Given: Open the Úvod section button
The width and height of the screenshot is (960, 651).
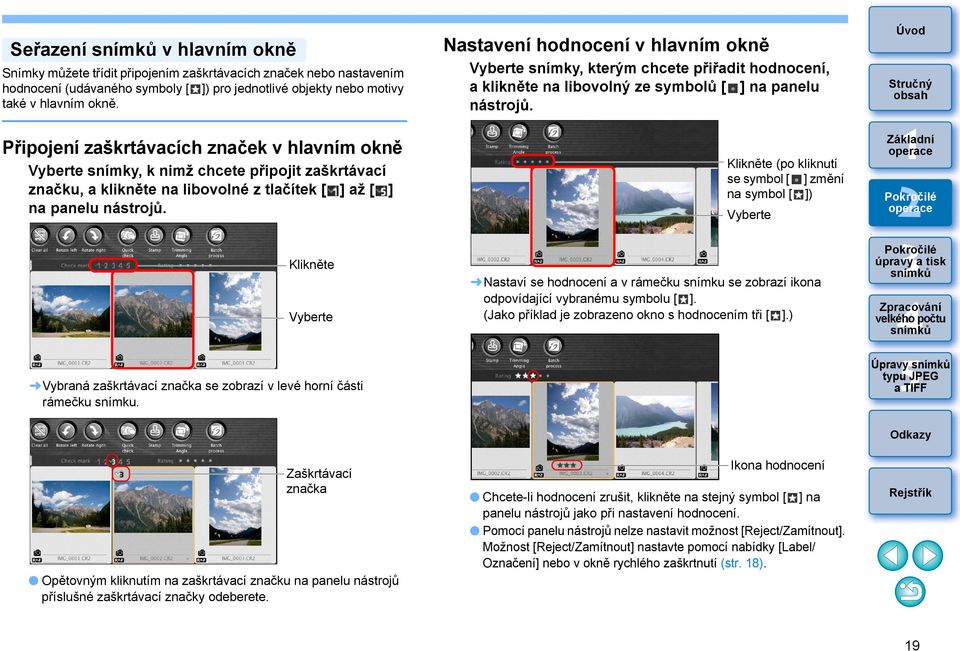Looking at the screenshot, I should [910, 30].
